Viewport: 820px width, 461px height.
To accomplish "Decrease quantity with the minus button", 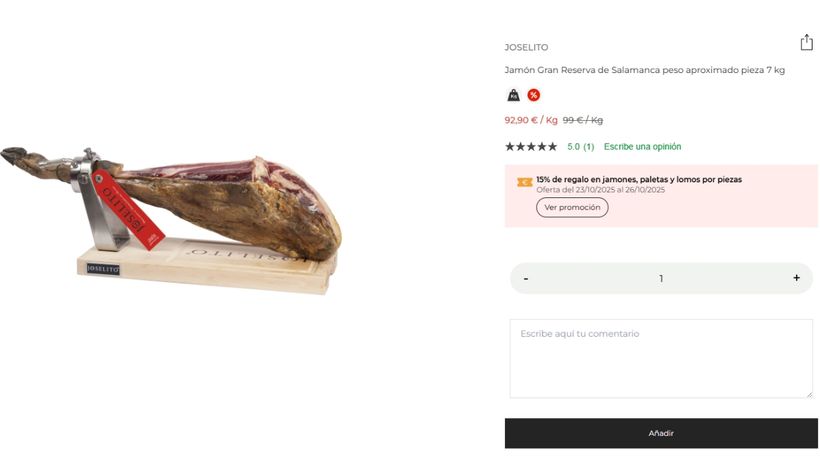I will coord(526,278).
